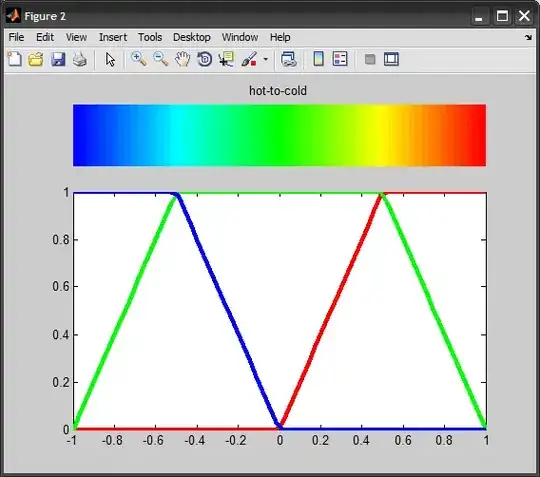Toggle the Data Cursor tool

[226, 59]
